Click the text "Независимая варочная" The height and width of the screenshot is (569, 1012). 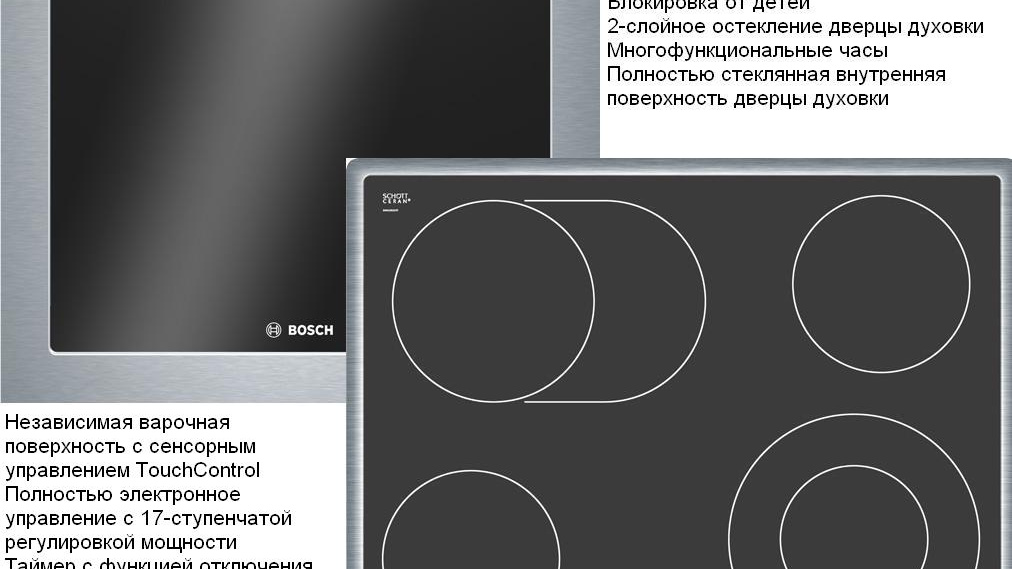117,423
